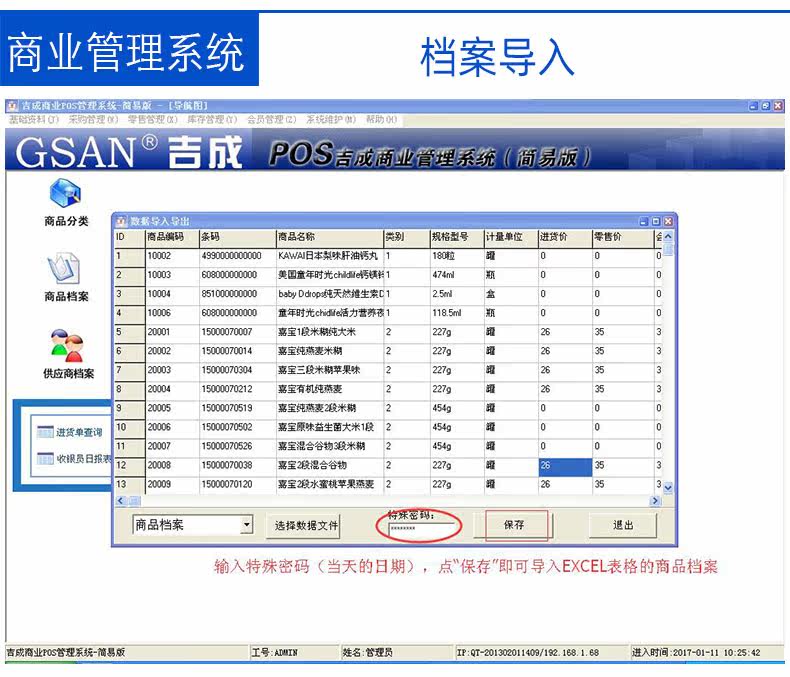Select the KAWAI日本梨味肝油钙丸 name cell

pos(330,256)
